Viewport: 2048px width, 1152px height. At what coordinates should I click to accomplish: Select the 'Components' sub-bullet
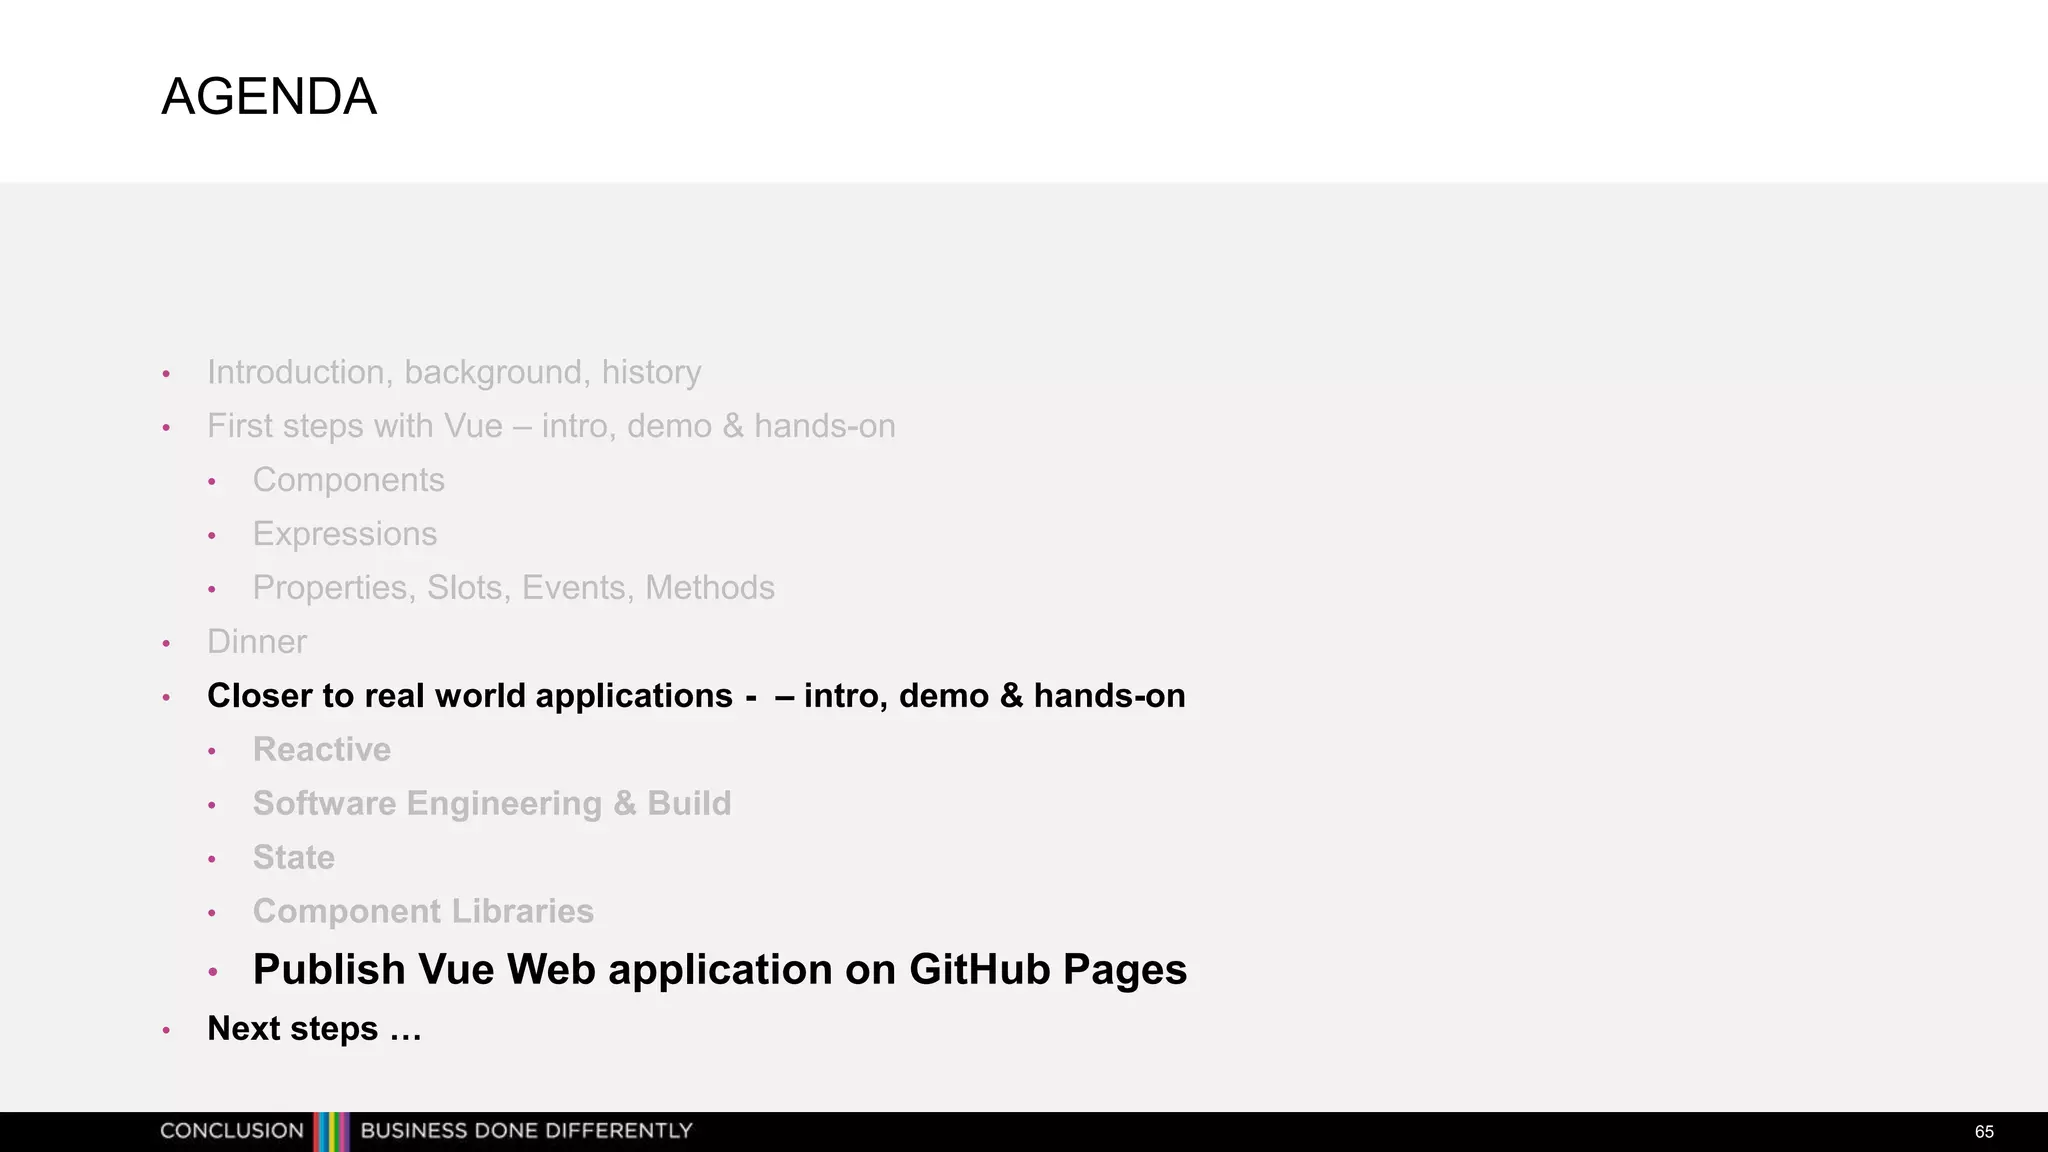(x=349, y=480)
